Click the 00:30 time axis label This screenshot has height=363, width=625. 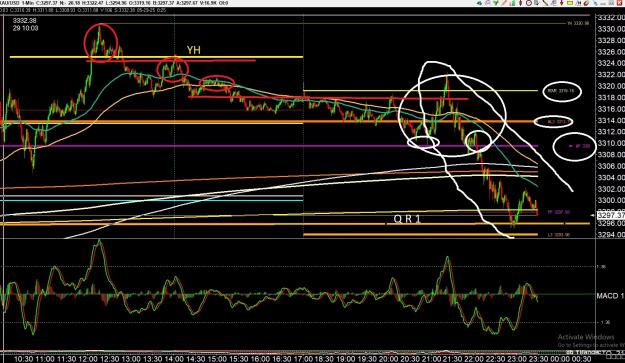pyautogui.click(x=582, y=359)
